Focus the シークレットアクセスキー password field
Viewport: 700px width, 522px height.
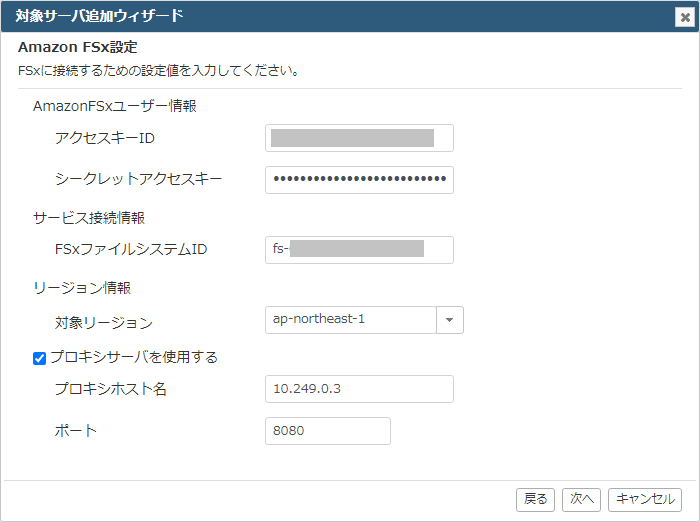click(359, 180)
